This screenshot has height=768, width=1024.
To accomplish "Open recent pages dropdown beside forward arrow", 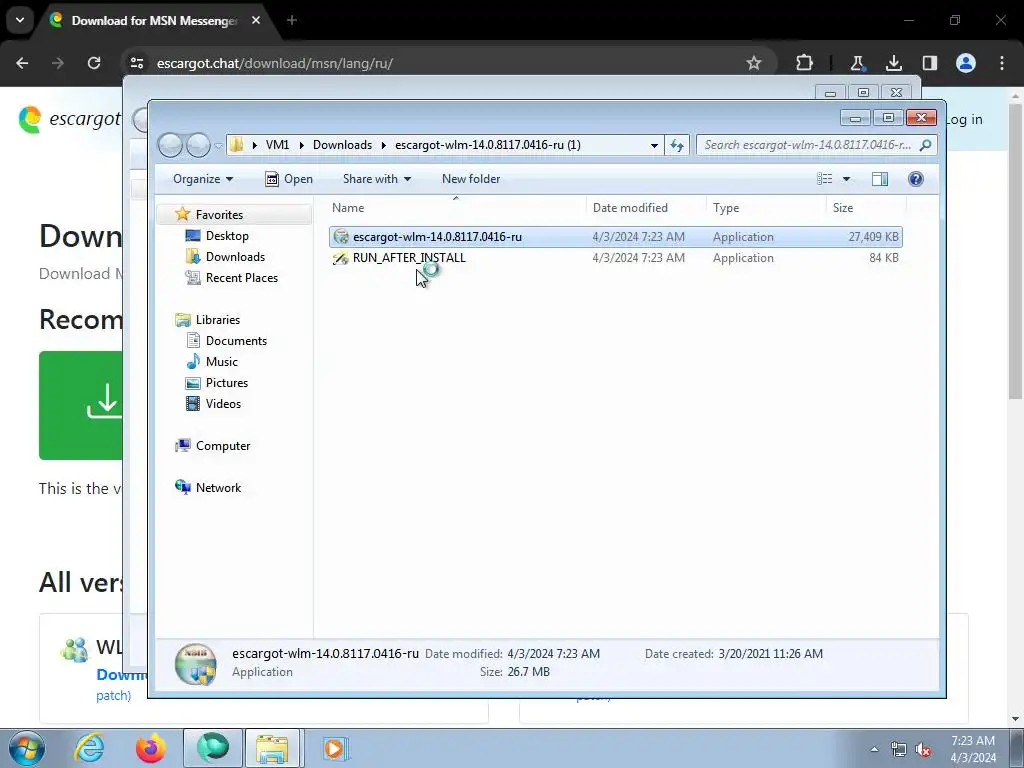I will click(219, 146).
